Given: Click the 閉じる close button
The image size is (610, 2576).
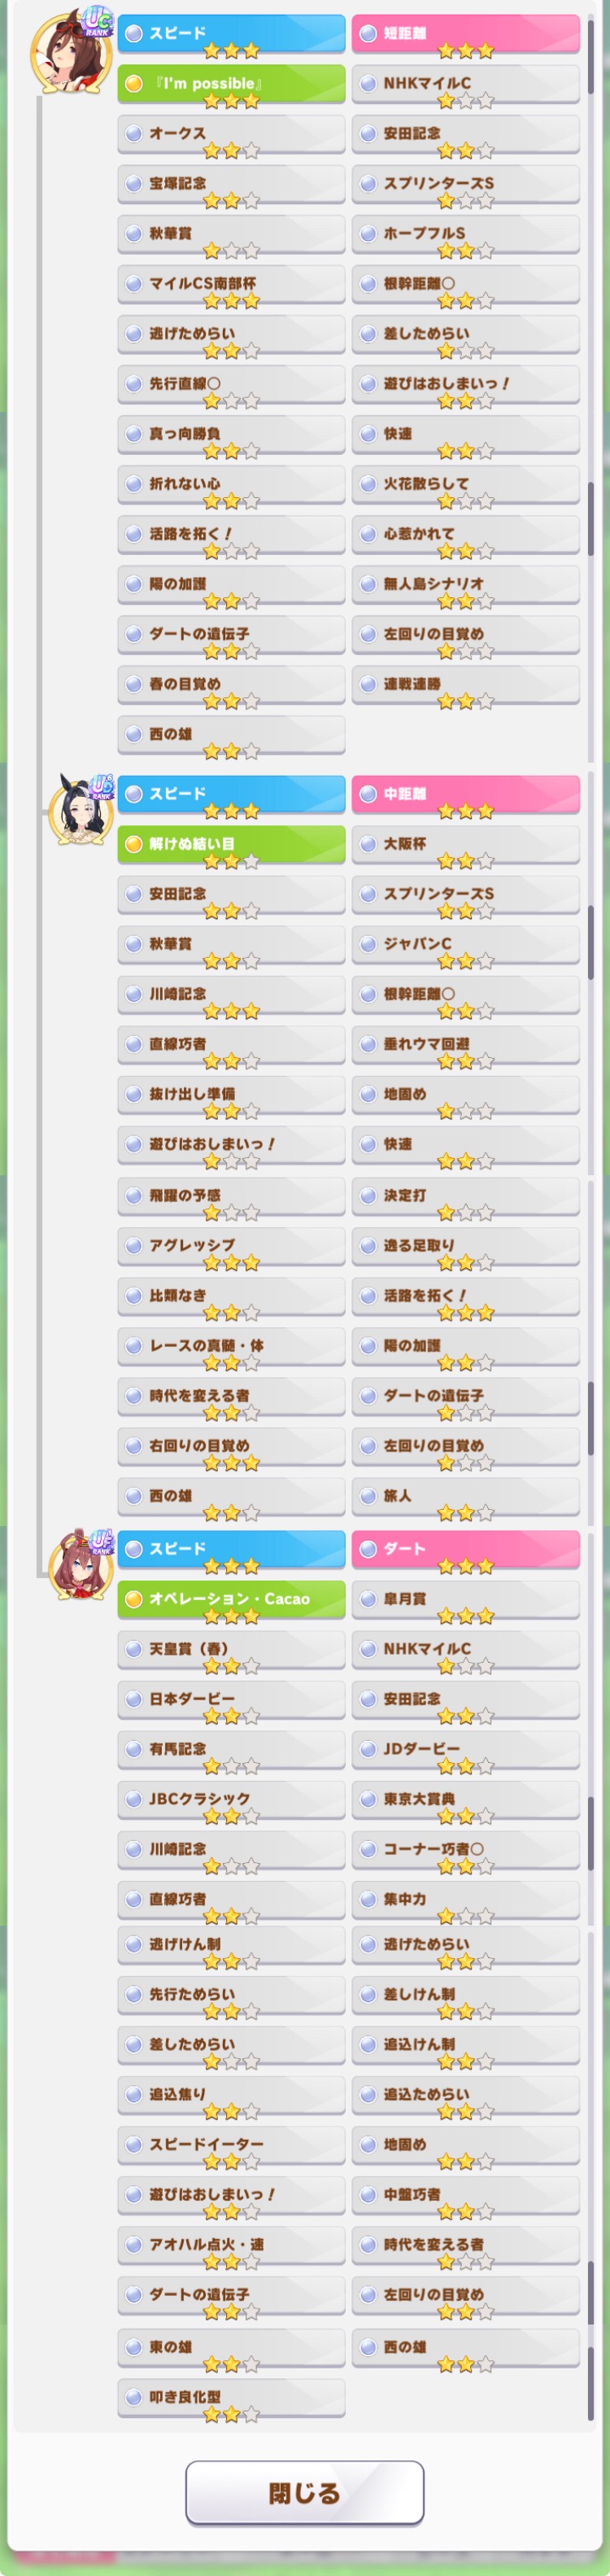Looking at the screenshot, I should (x=304, y=2493).
